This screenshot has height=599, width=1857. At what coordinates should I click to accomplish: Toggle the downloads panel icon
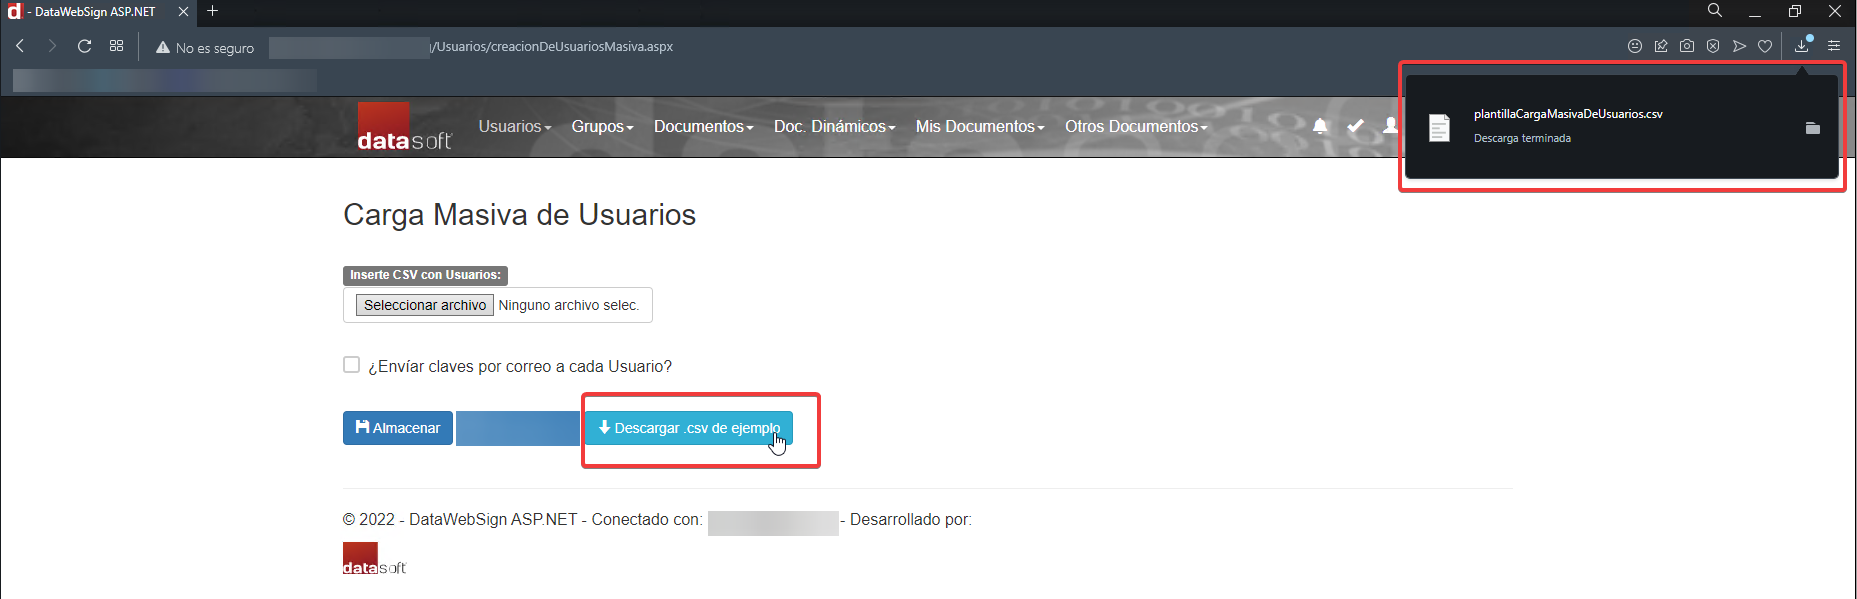pos(1802,46)
